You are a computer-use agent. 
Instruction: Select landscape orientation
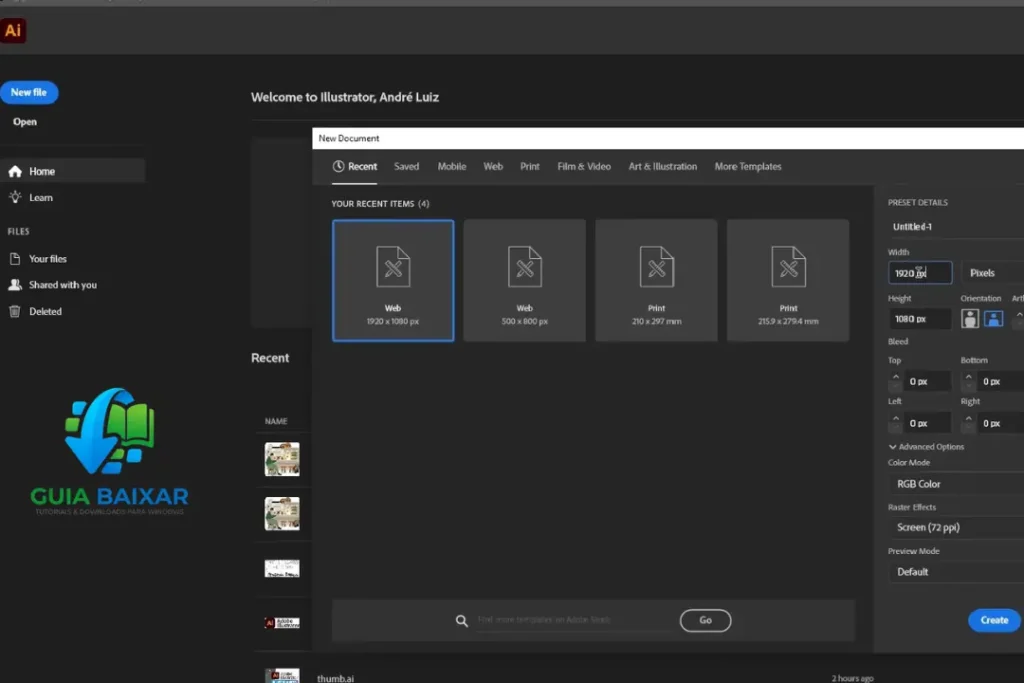point(993,319)
